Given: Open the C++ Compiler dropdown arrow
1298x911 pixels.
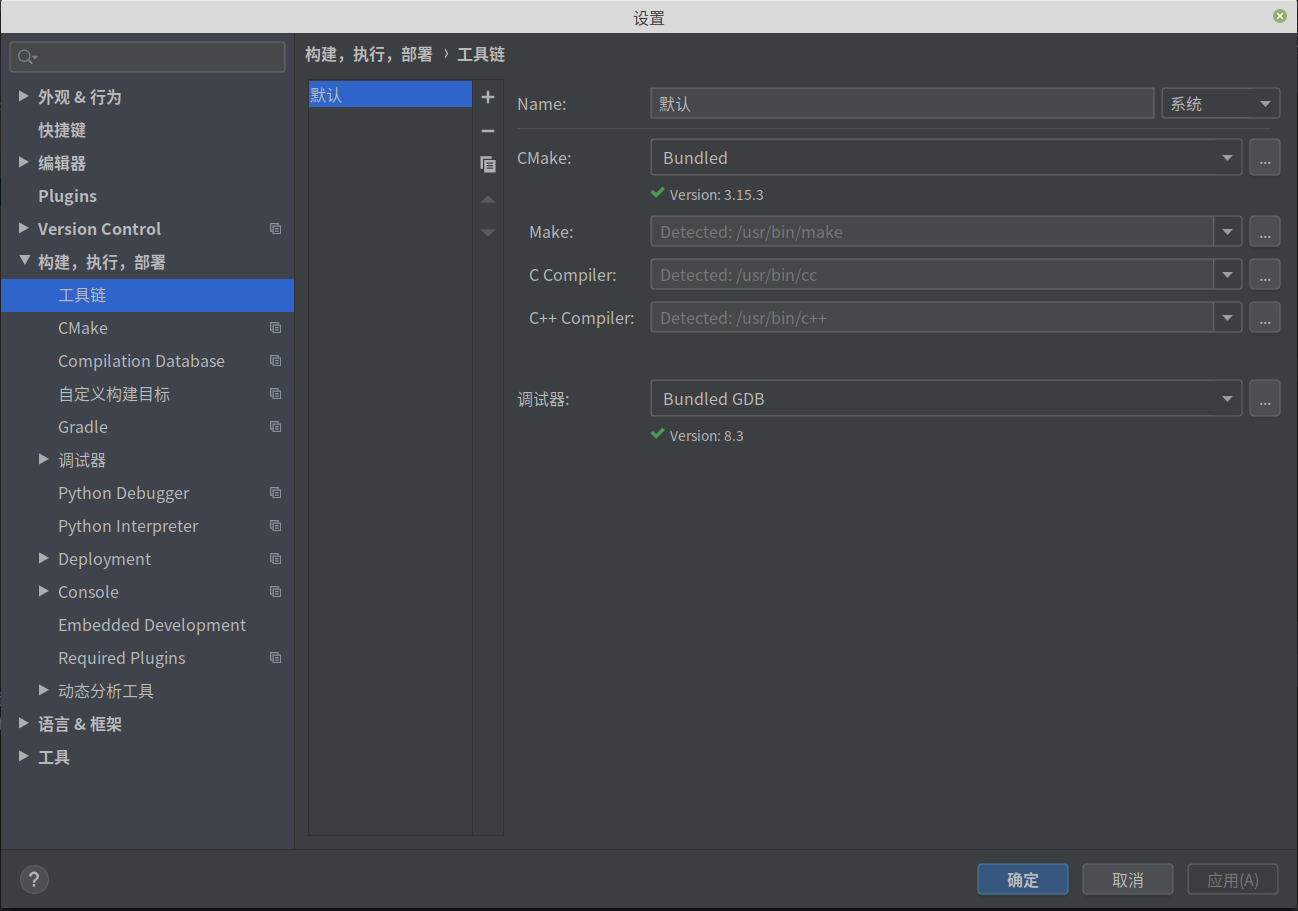Looking at the screenshot, I should point(1228,318).
